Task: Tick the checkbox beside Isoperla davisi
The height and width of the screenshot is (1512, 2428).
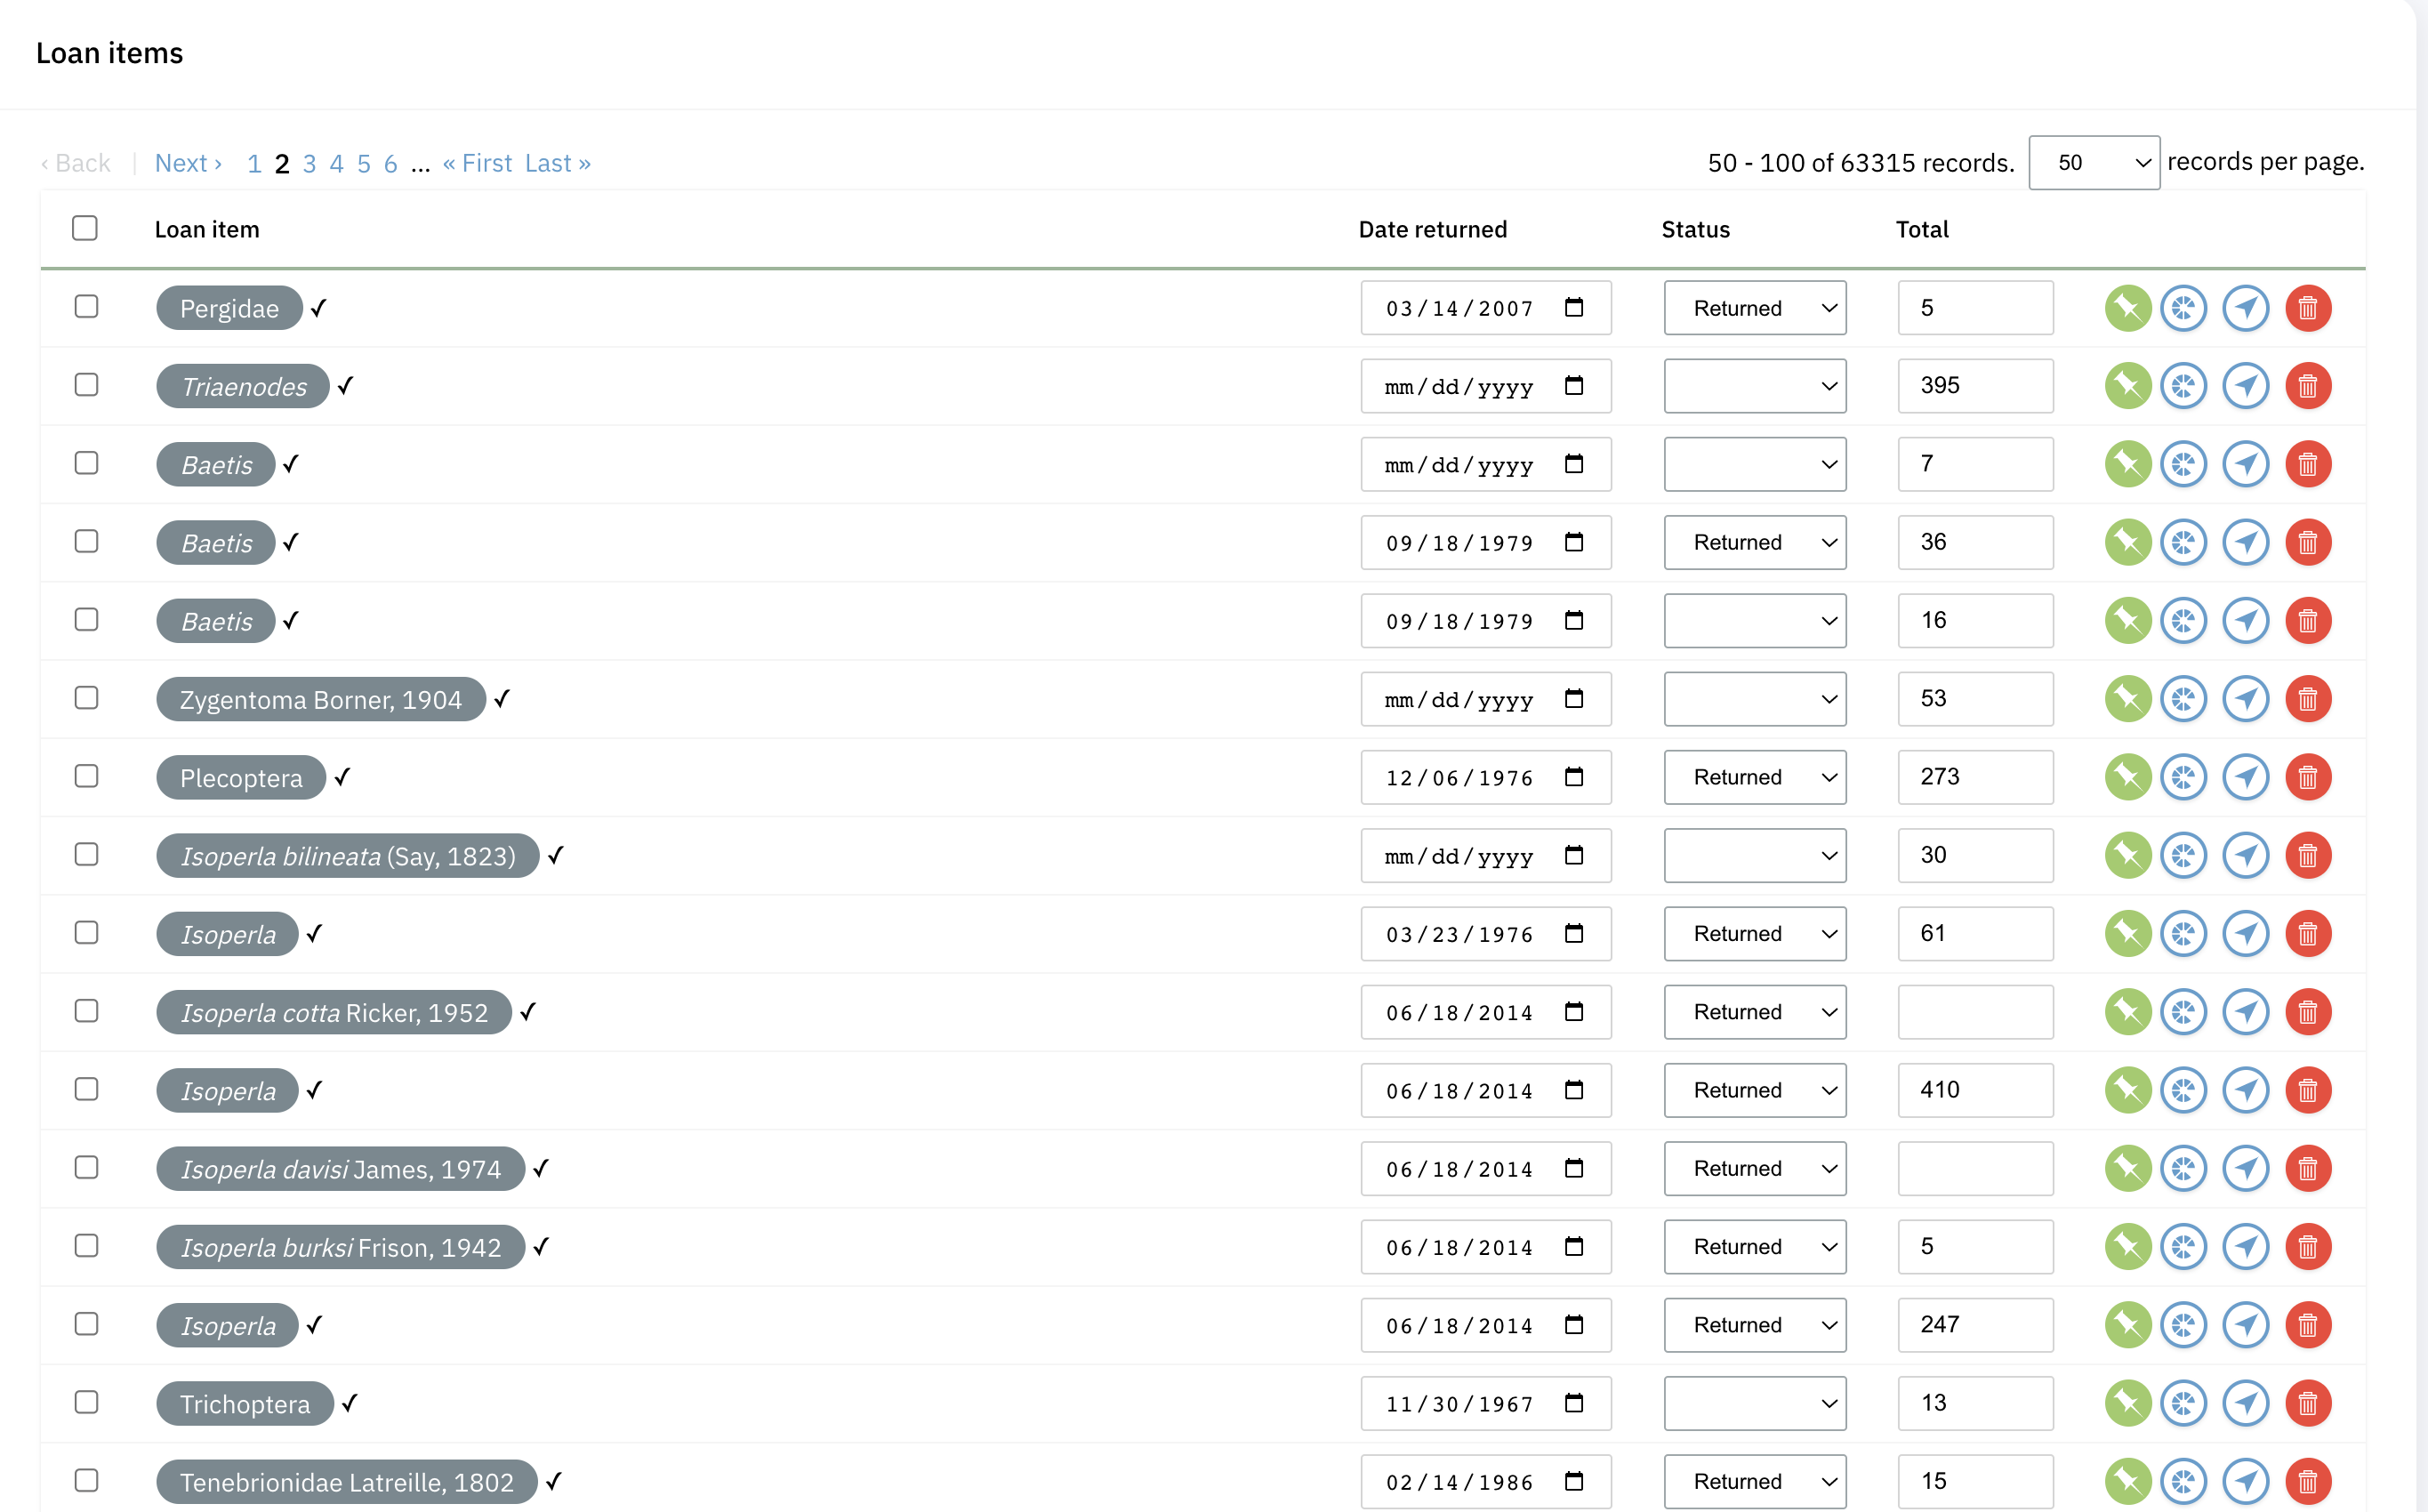Action: tap(87, 1167)
